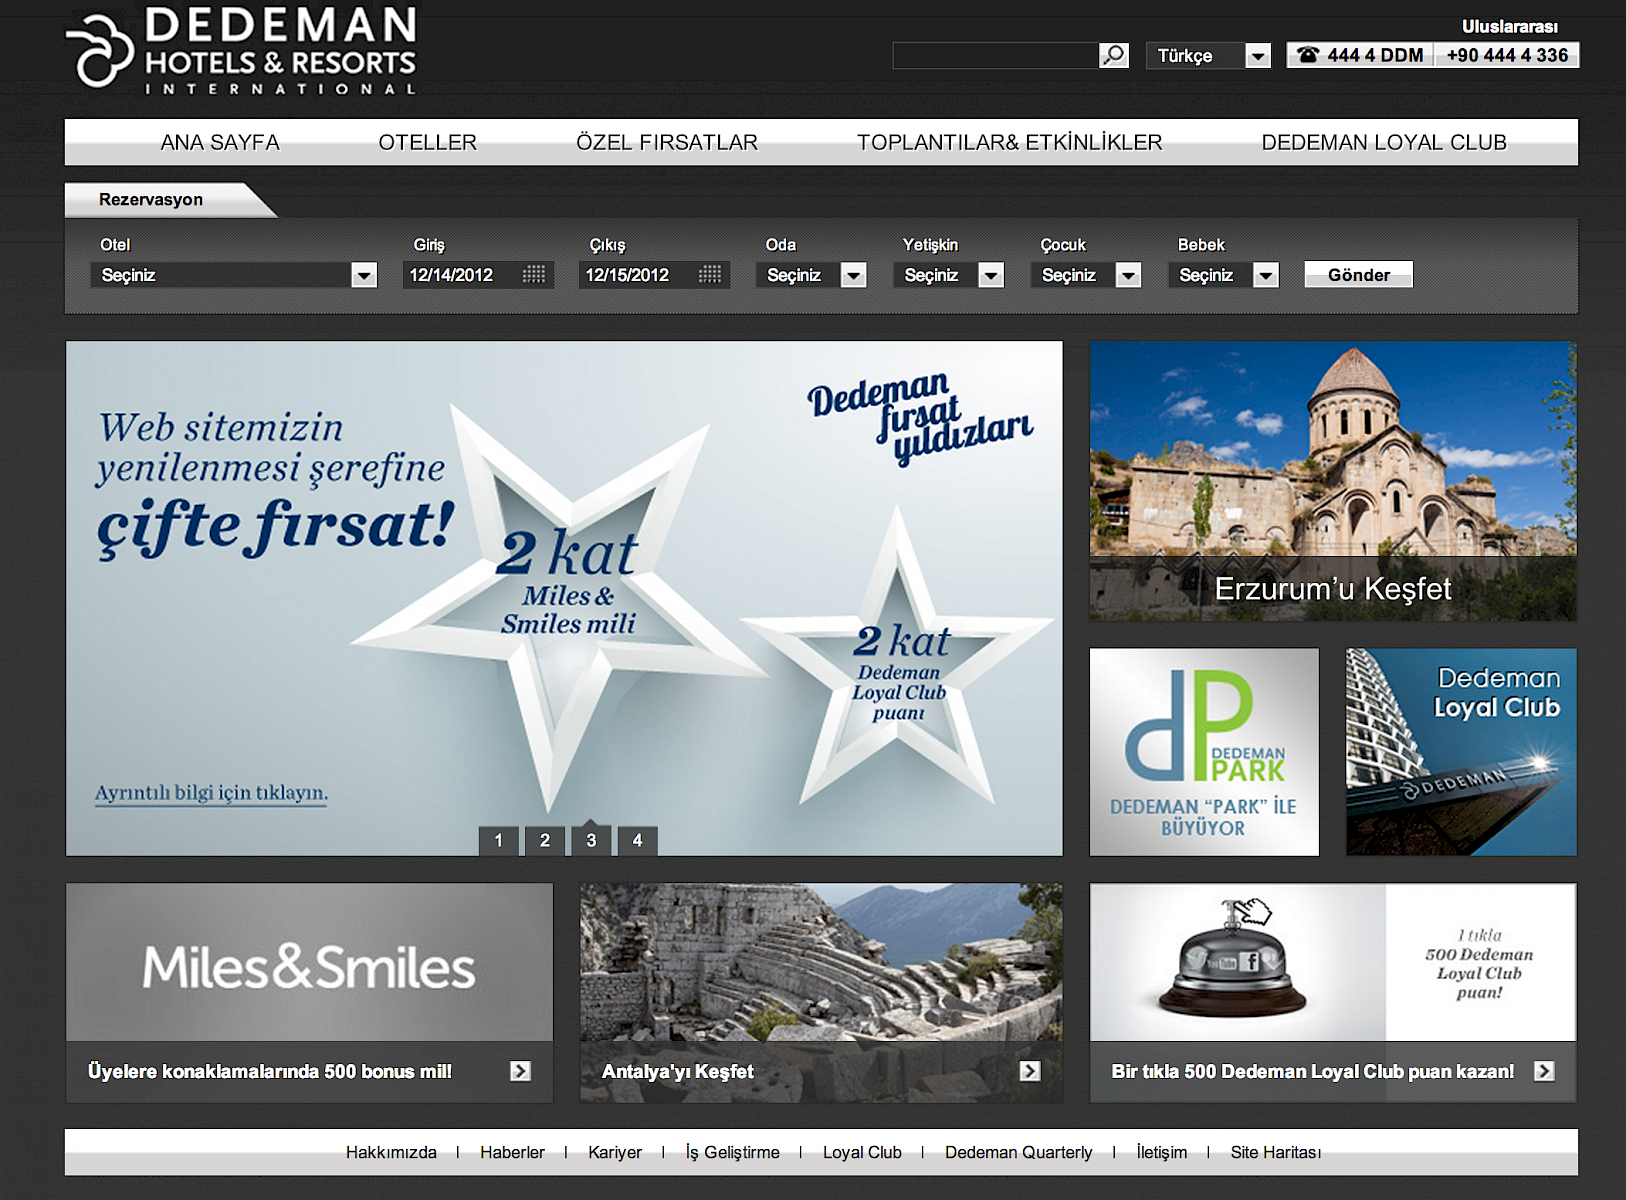Expand the Yetişkin count dropdown

[x=990, y=275]
